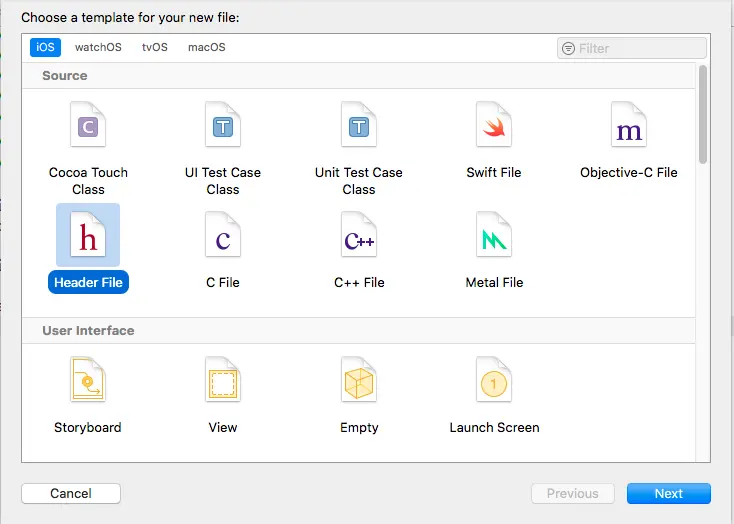
Task: Switch to the watchOS tab
Action: point(98,47)
